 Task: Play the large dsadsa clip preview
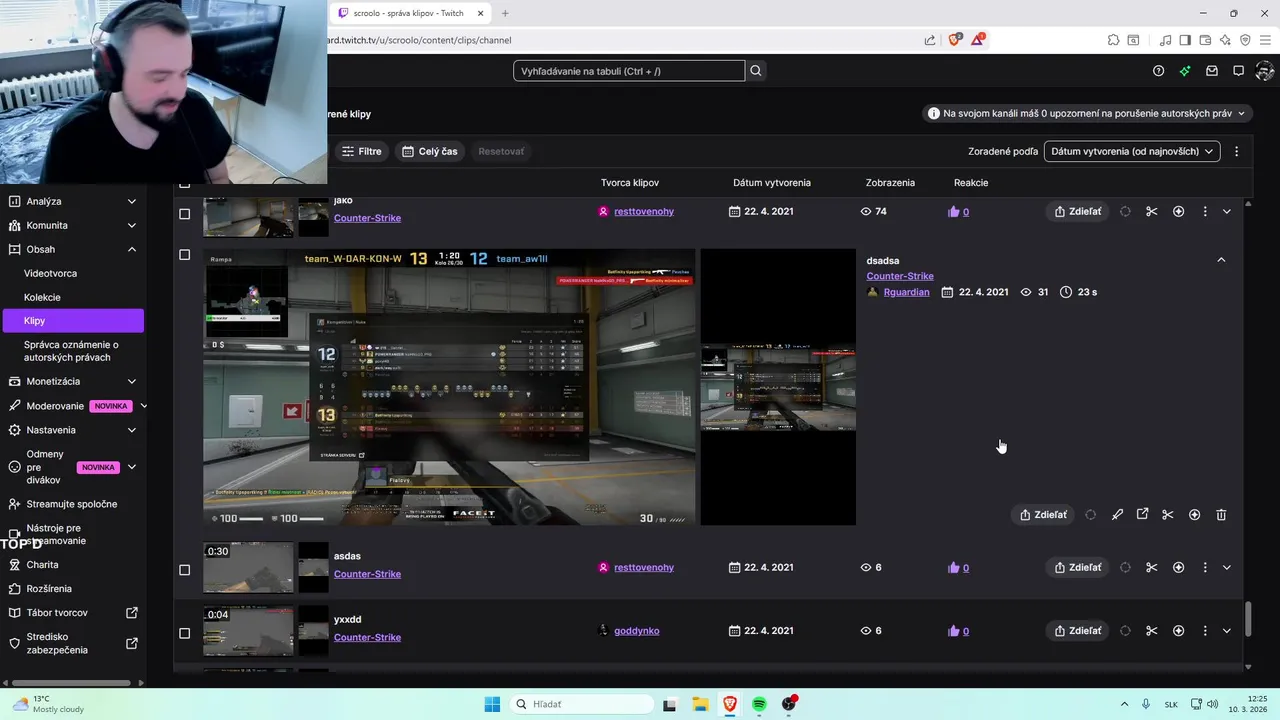[449, 387]
